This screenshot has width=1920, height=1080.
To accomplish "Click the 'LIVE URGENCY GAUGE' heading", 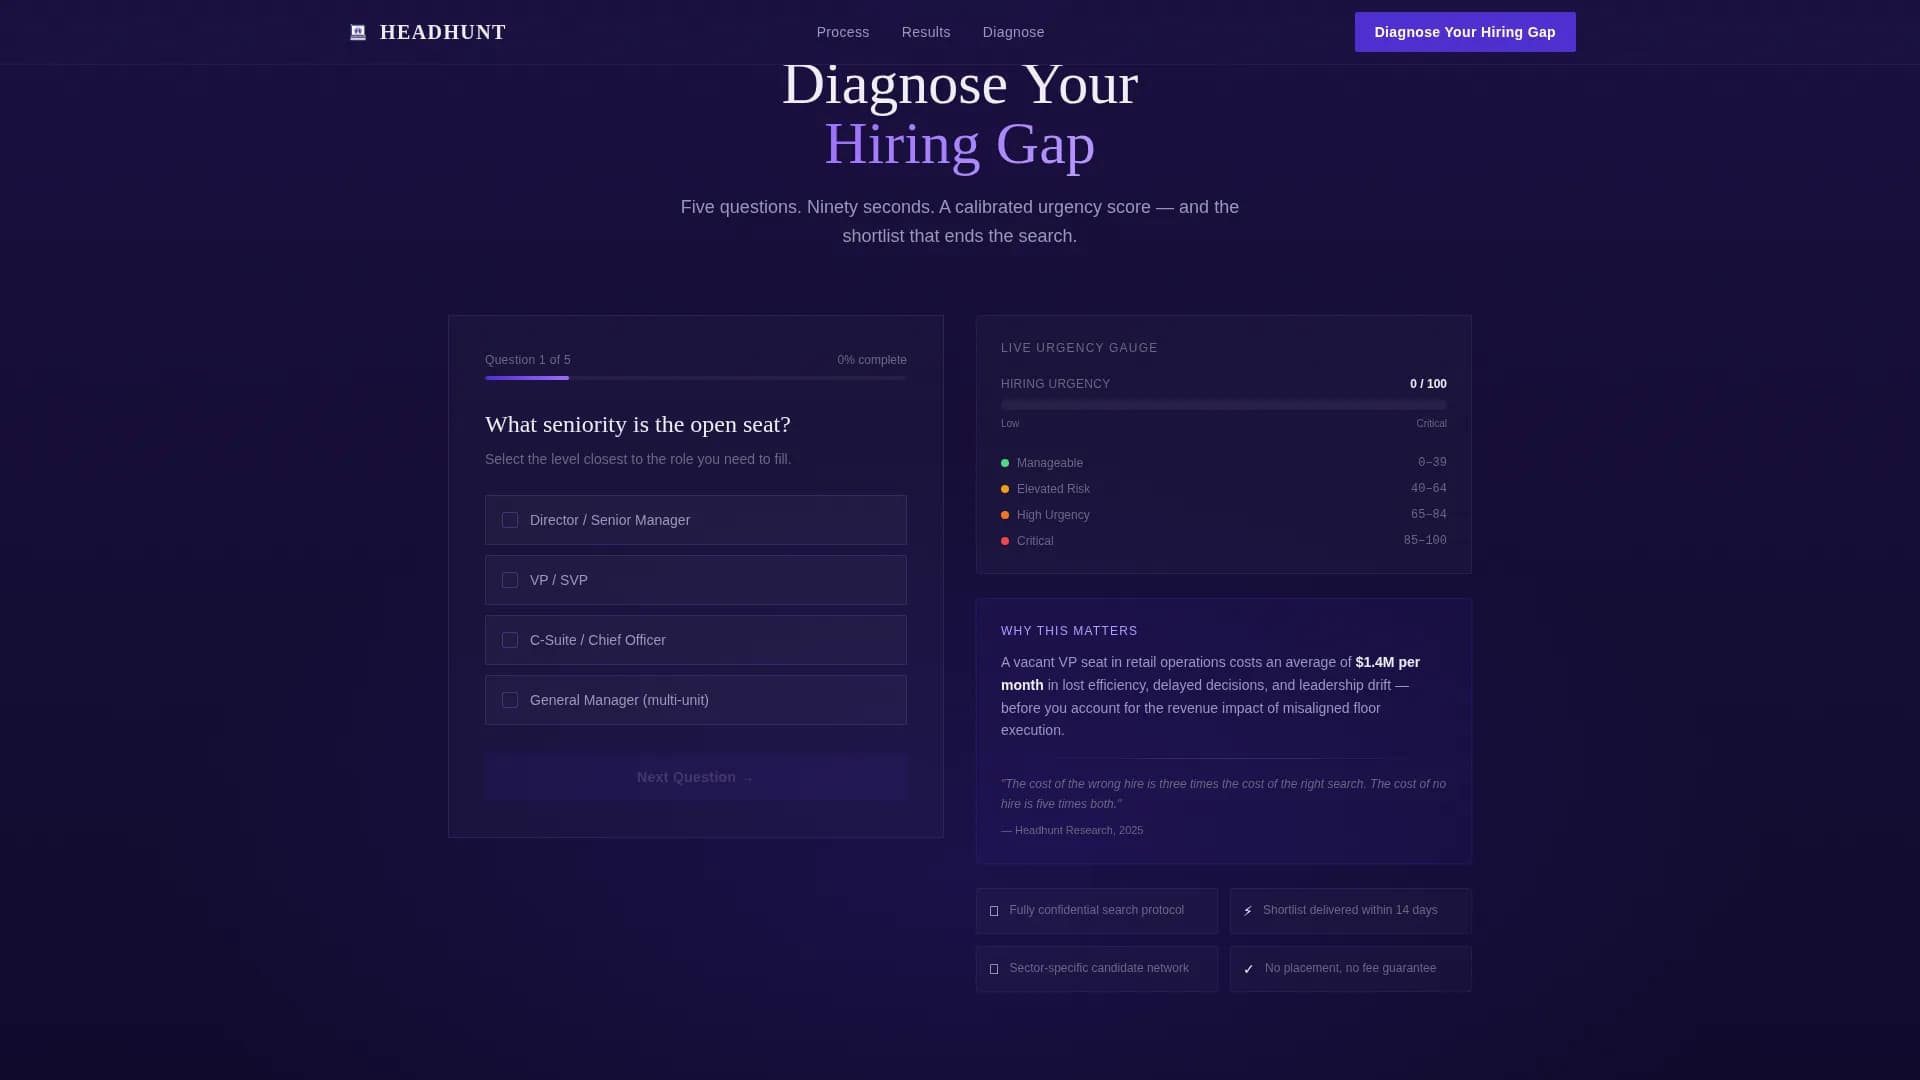I will (1079, 348).
